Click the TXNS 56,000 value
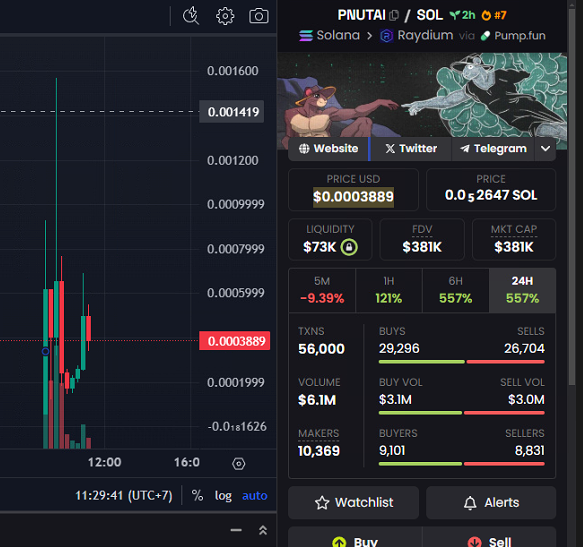The image size is (583, 547). coord(322,349)
